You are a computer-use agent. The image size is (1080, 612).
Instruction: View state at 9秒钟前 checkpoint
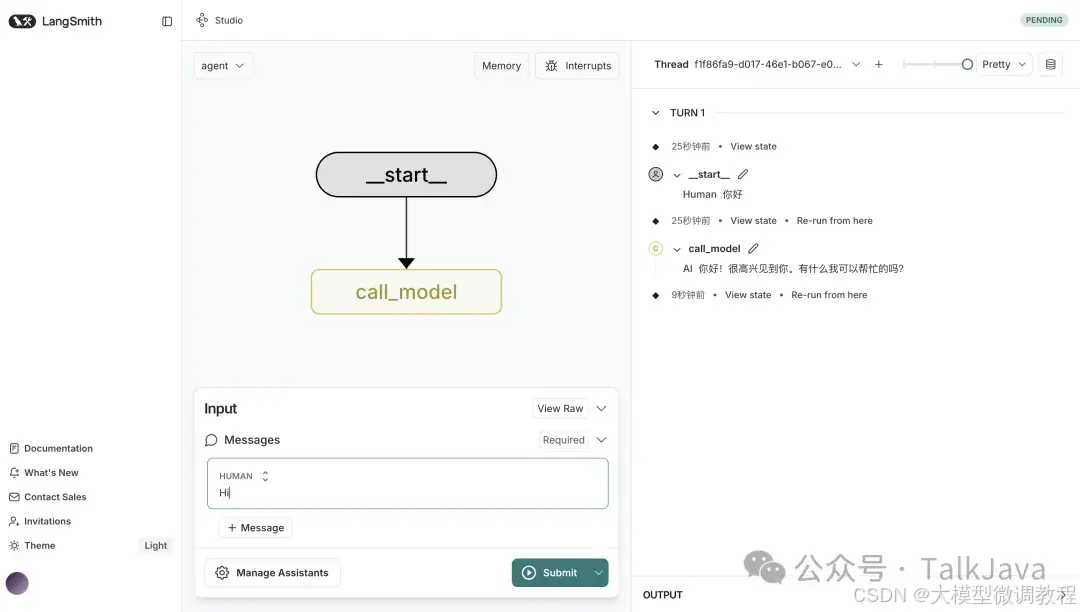(748, 295)
